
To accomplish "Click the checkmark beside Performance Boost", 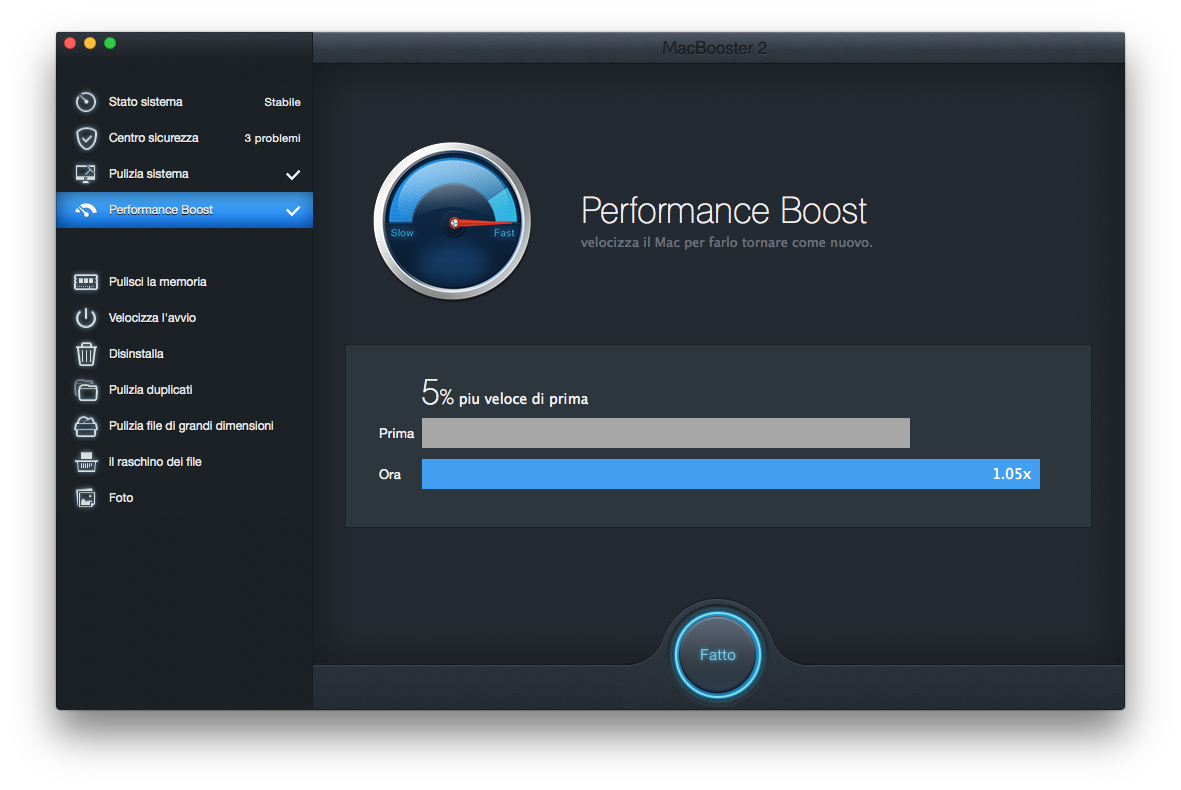I will [x=293, y=211].
